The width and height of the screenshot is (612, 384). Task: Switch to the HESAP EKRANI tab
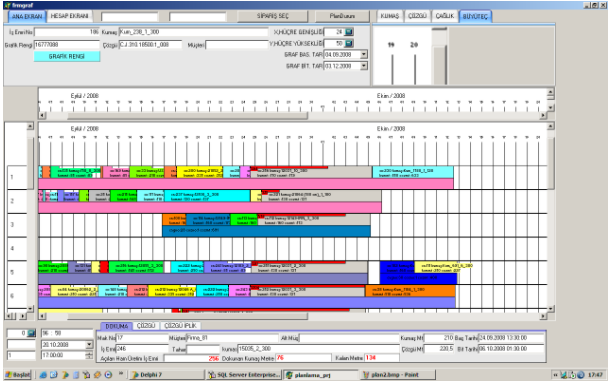69,16
